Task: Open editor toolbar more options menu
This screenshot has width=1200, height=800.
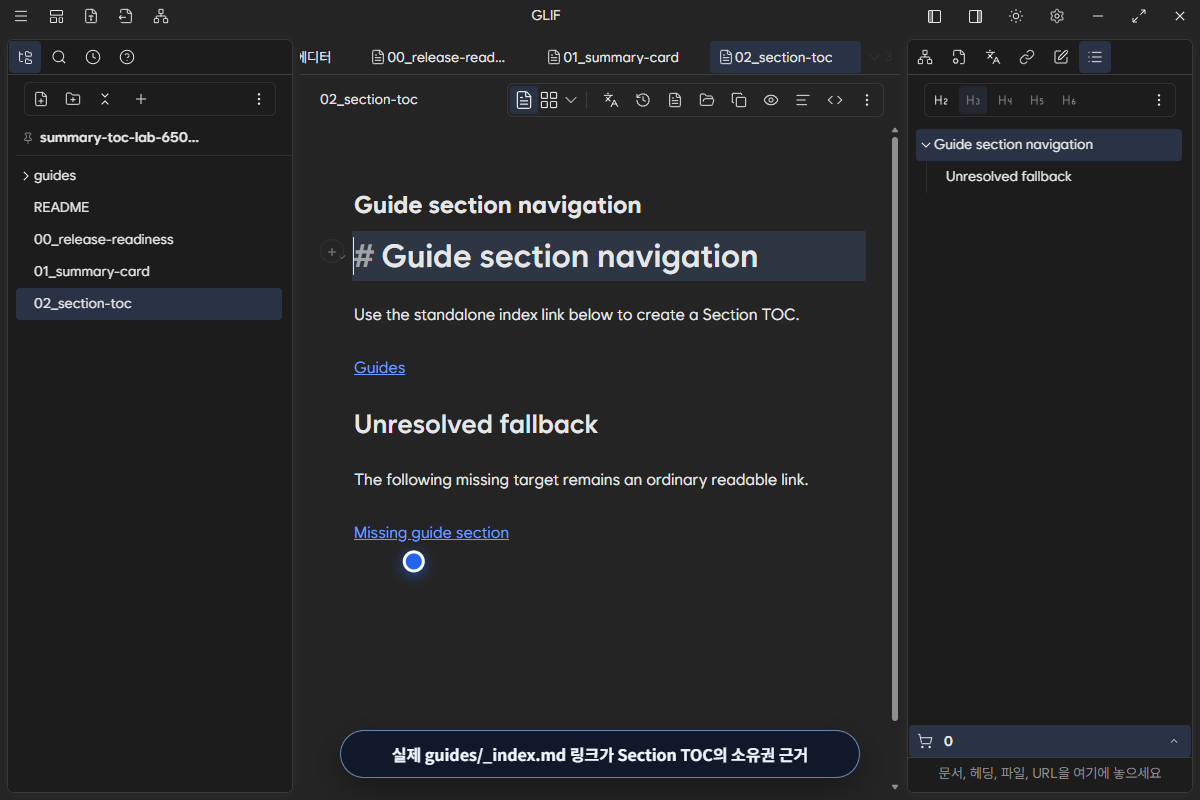Action: [x=867, y=100]
